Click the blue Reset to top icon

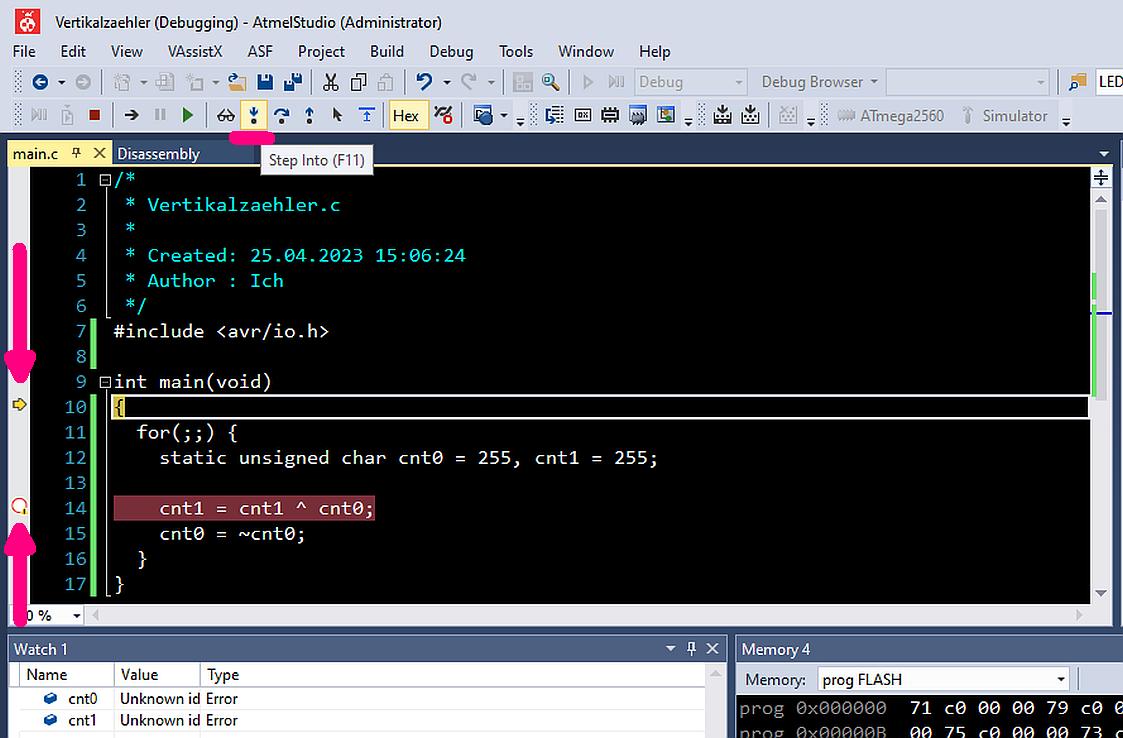(367, 115)
